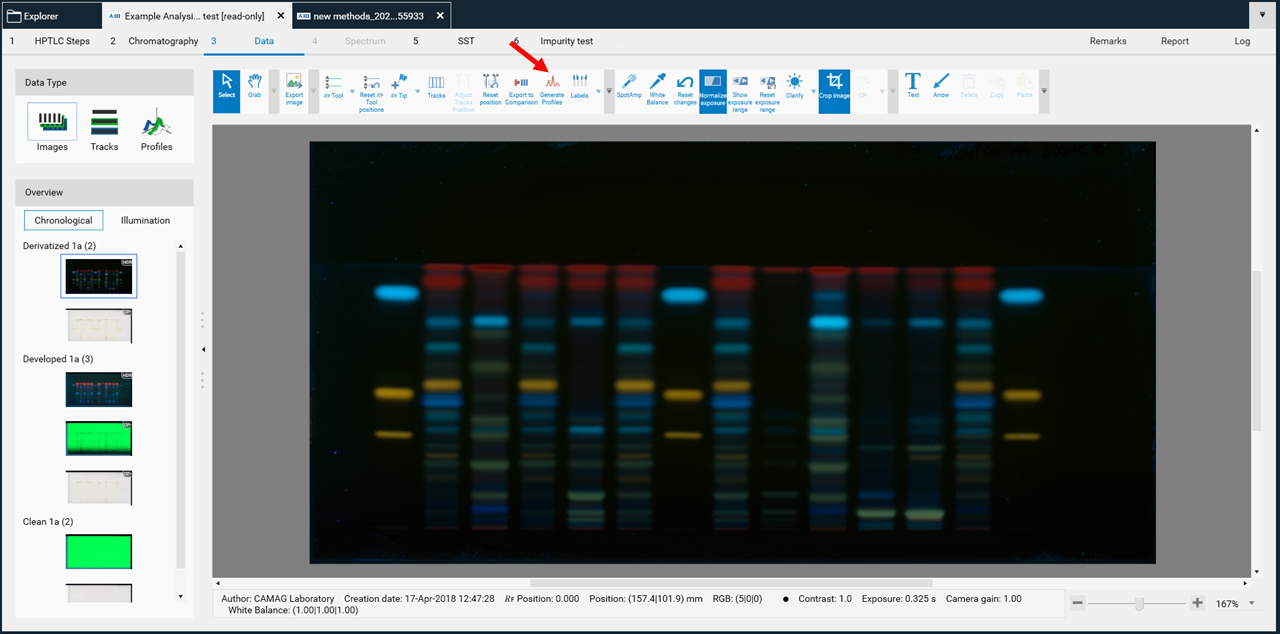Select the Arrow annotation tool

941,88
